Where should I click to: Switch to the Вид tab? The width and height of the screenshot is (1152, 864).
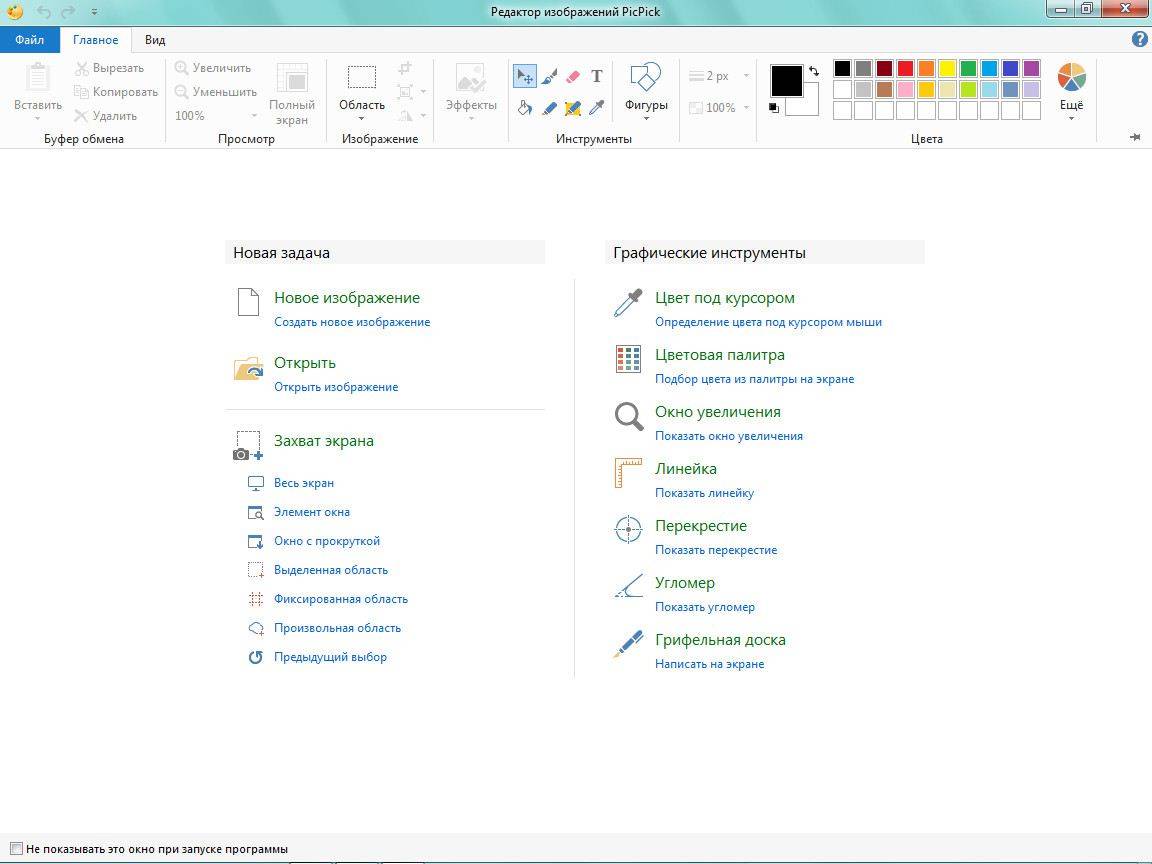(155, 40)
